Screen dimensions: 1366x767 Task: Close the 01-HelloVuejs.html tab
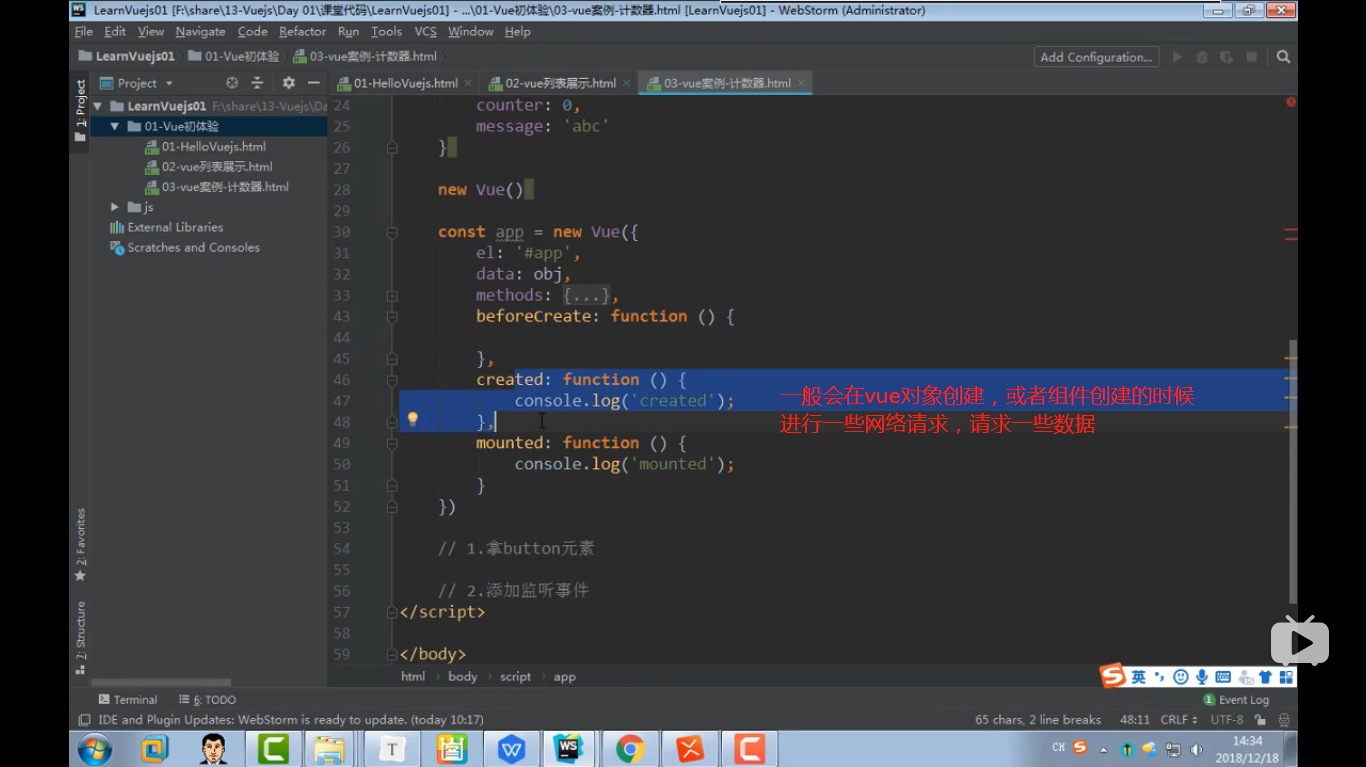point(468,83)
